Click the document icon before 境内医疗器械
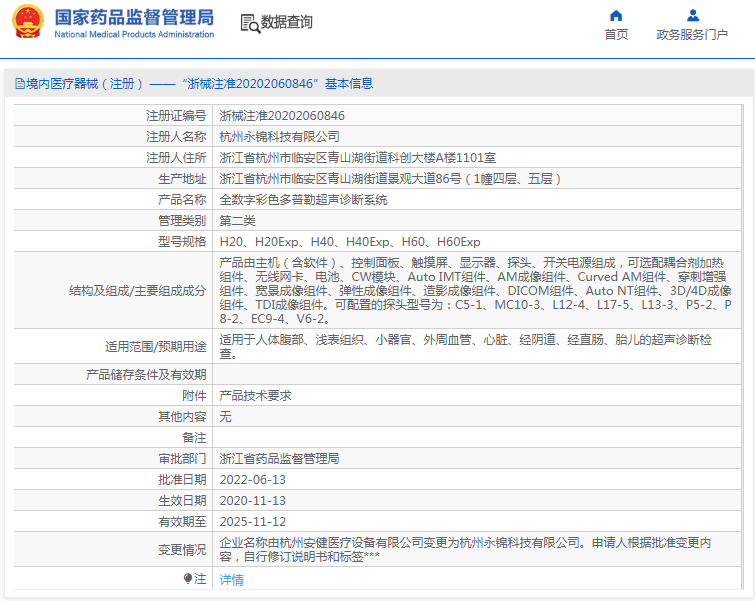The width and height of the screenshot is (755, 601). [x=20, y=84]
